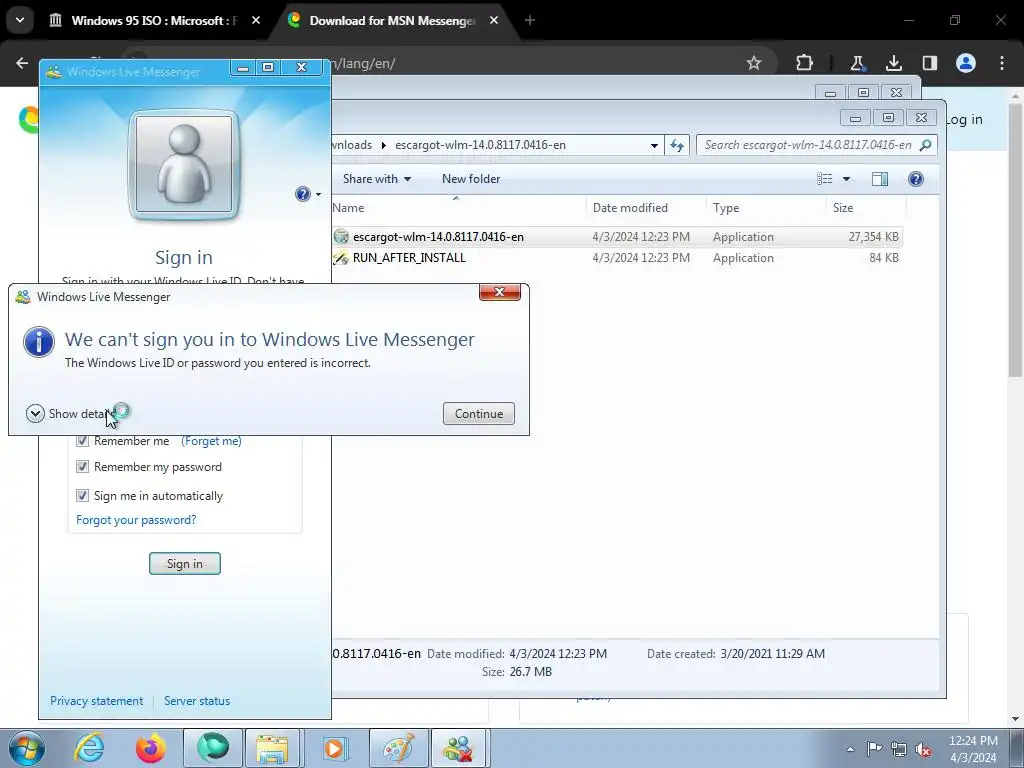The height and width of the screenshot is (768, 1024).
Task: Open the browser extensions icon
Action: 805,63
